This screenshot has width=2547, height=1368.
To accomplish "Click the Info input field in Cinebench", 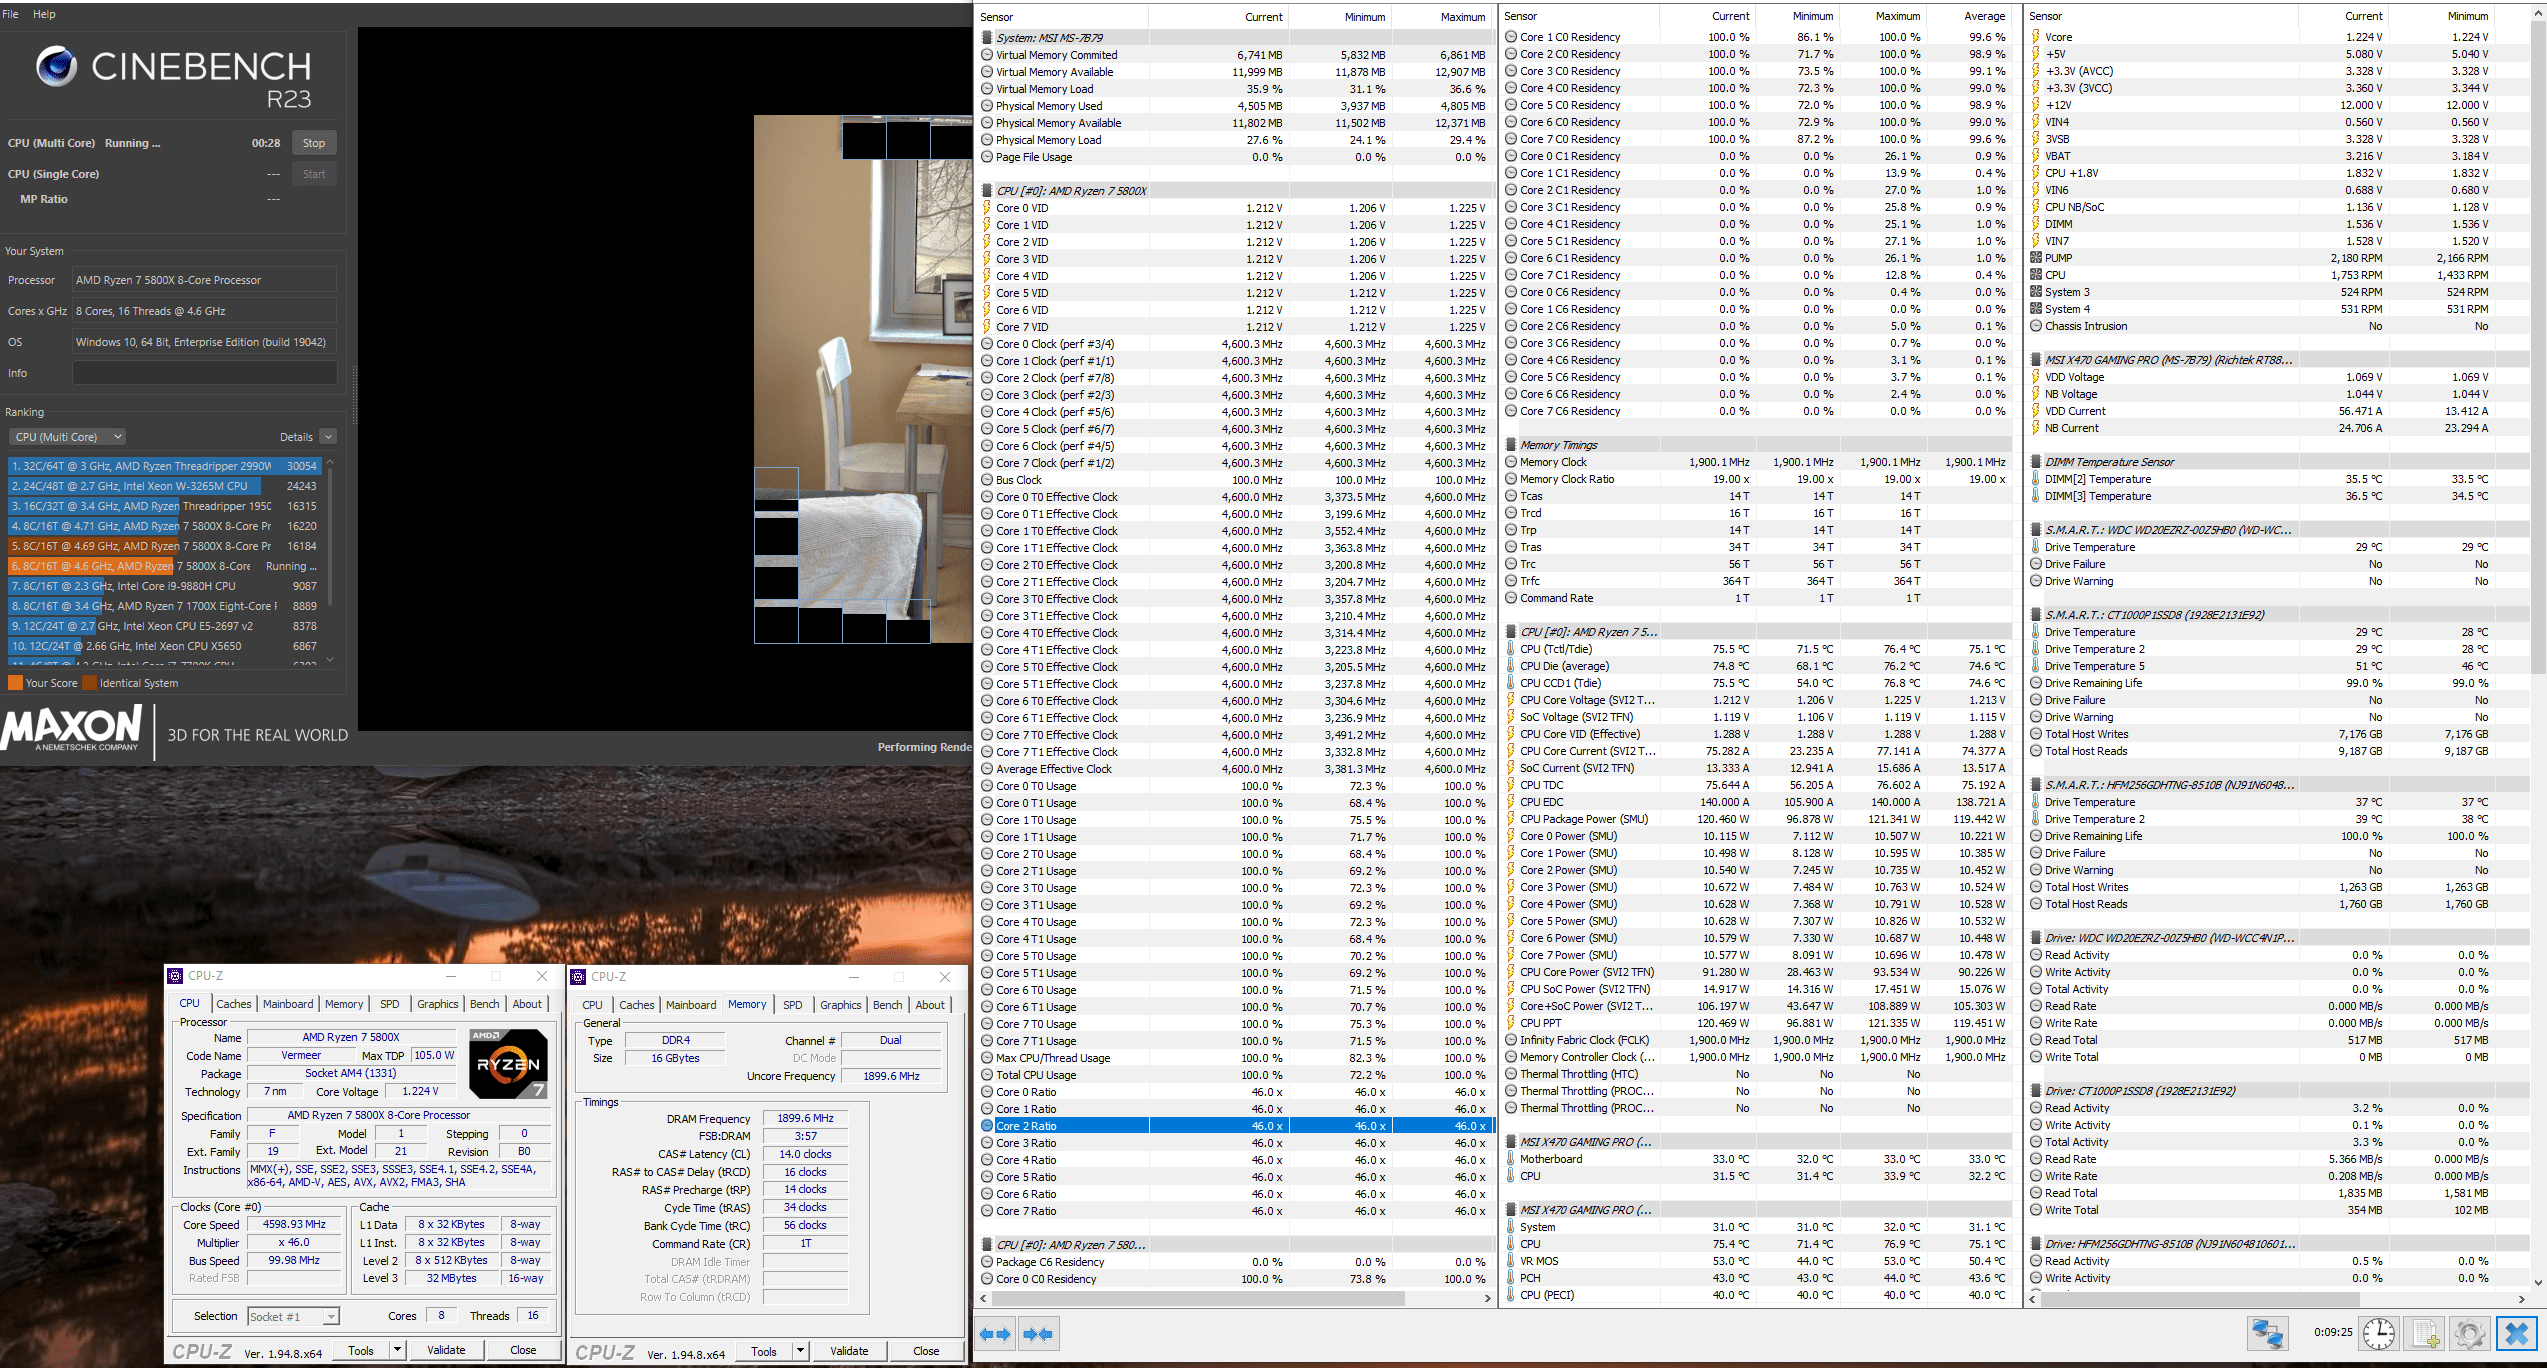I will pyautogui.click(x=205, y=373).
